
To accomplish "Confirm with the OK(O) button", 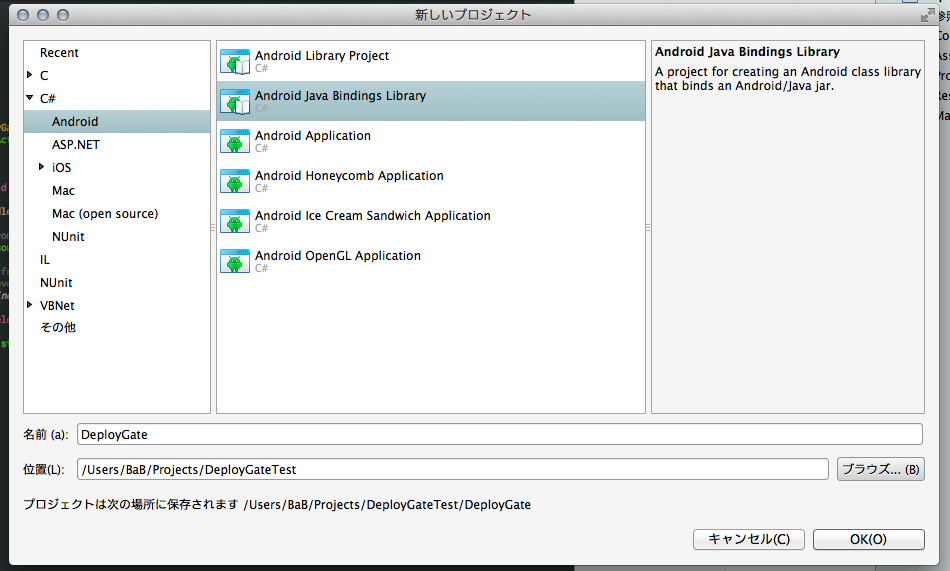I will 869,539.
